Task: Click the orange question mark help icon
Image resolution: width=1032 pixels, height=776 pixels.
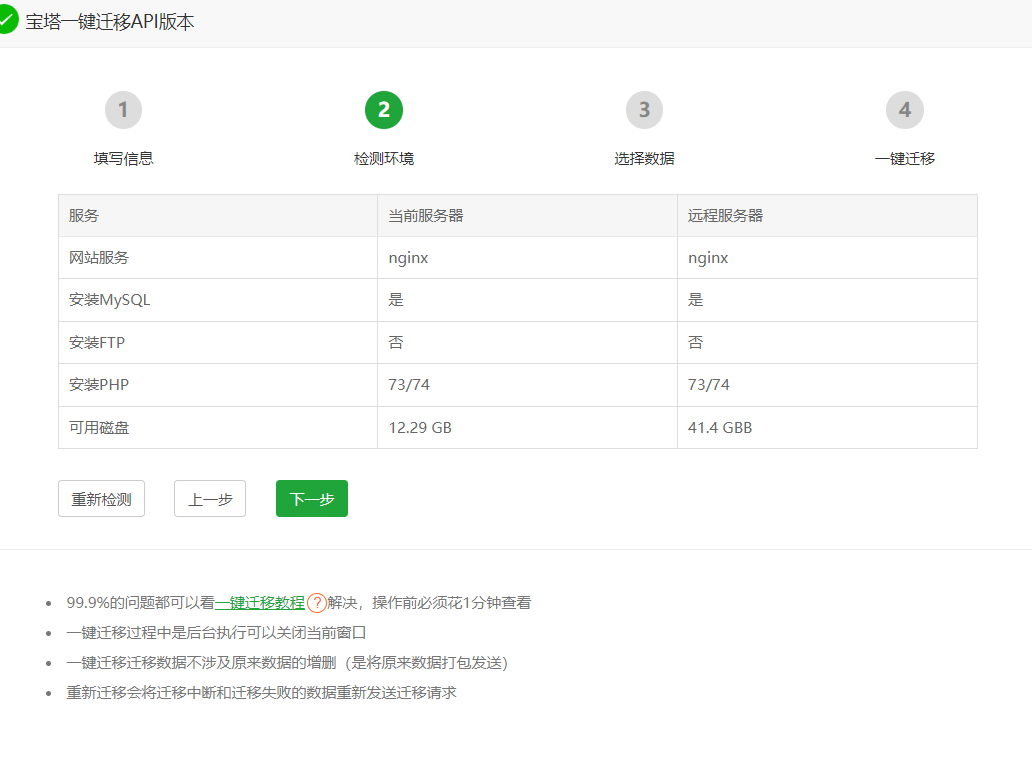Action: [x=316, y=603]
